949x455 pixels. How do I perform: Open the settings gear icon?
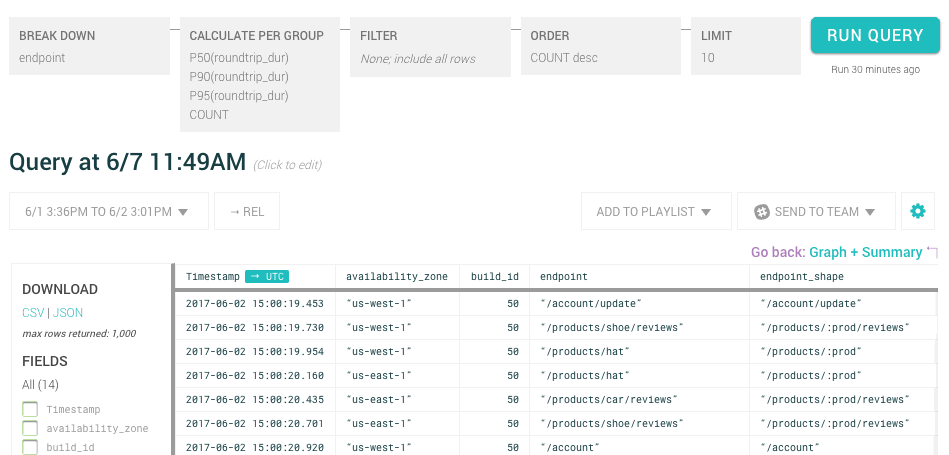pyautogui.click(x=918, y=211)
